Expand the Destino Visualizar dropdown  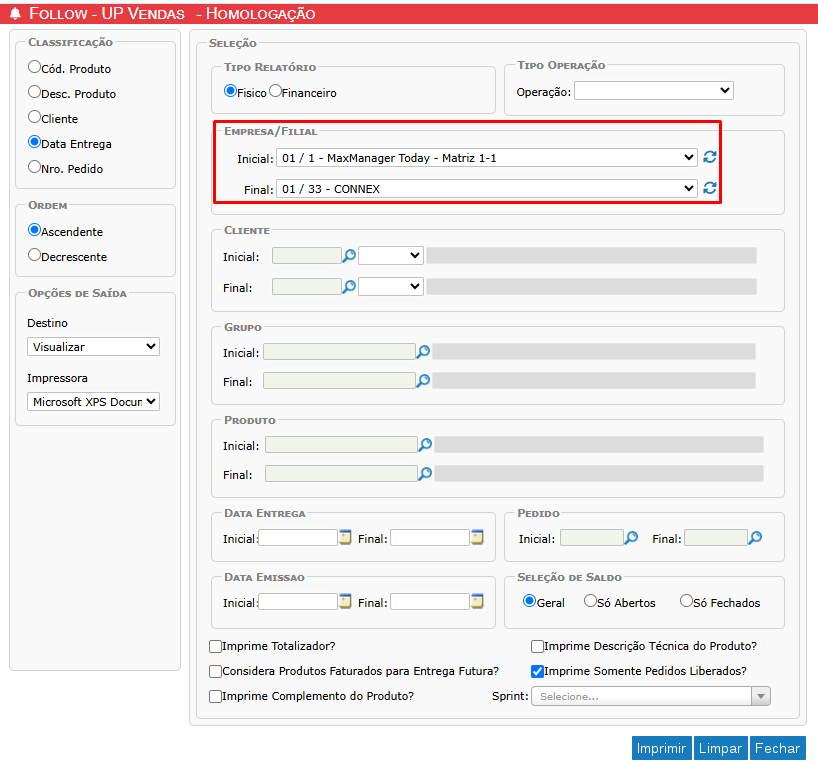[93, 347]
